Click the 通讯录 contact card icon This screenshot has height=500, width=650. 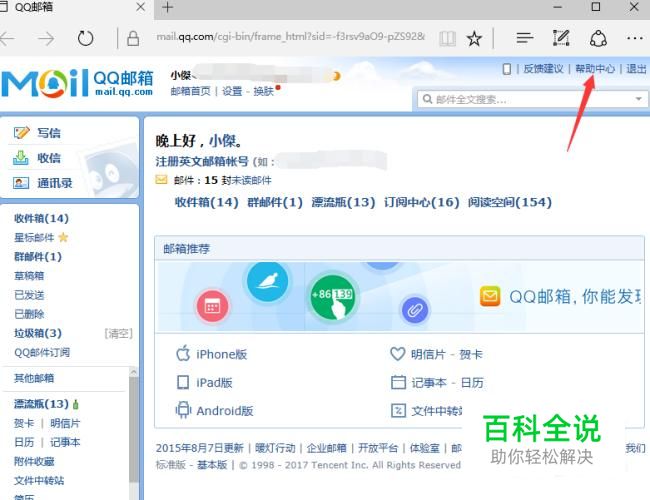click(x=21, y=183)
